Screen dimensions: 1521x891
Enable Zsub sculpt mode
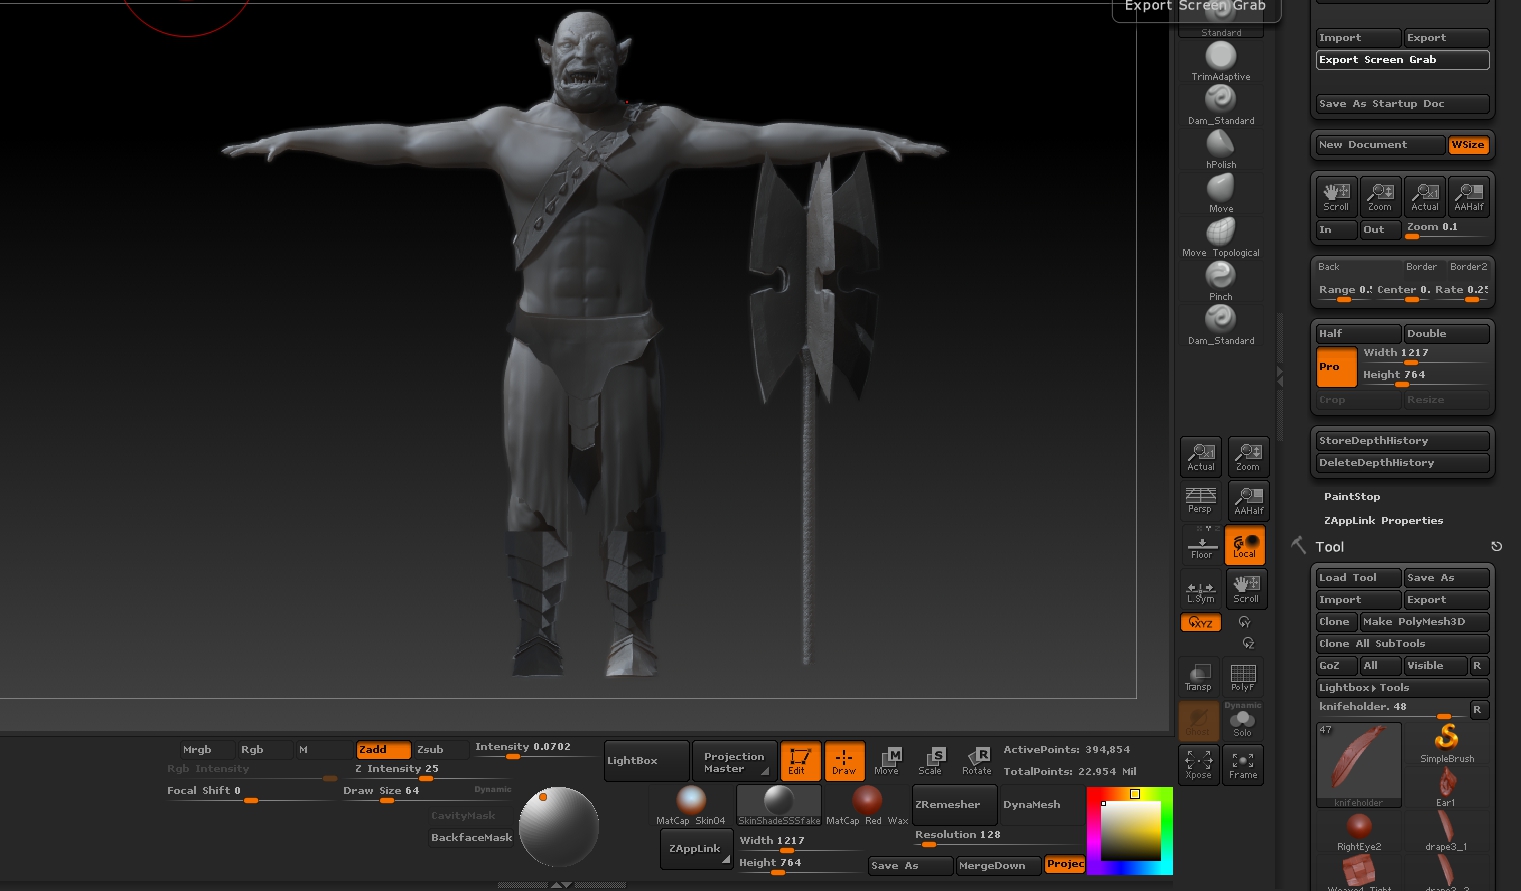click(x=441, y=749)
